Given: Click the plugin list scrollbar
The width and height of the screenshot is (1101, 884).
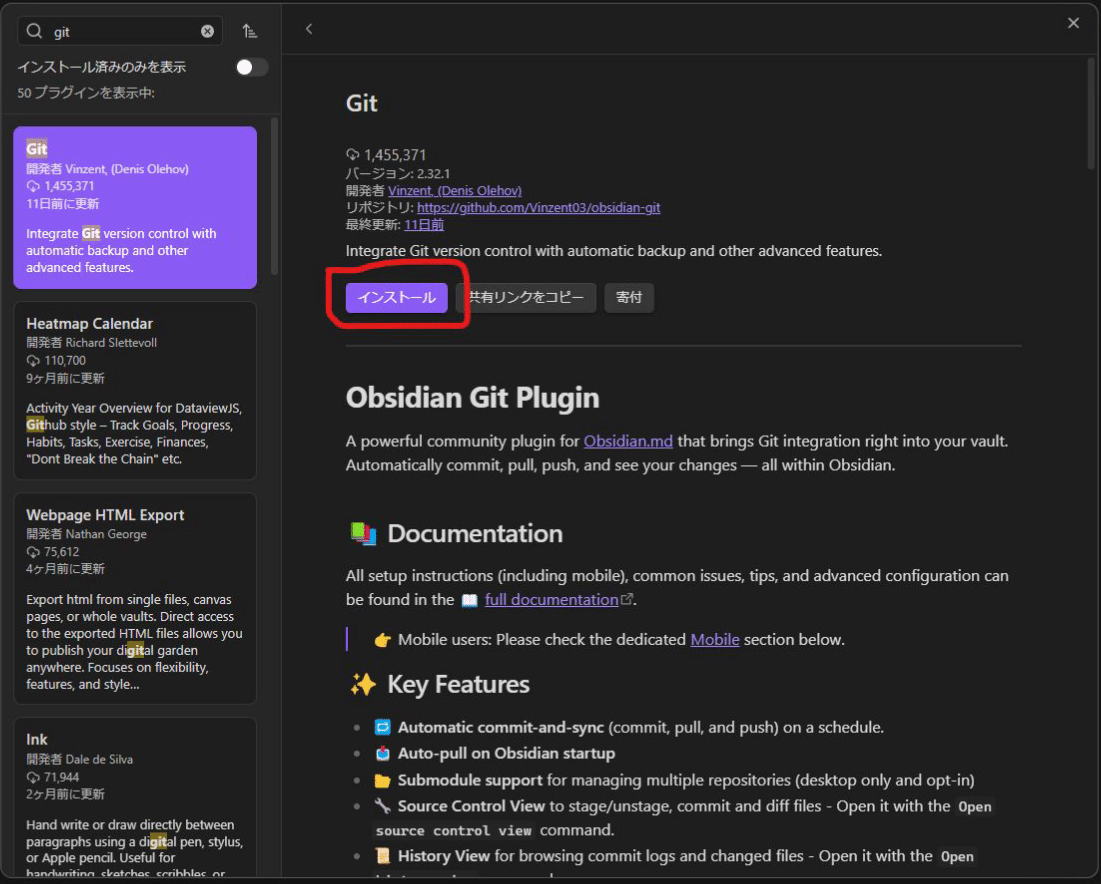Looking at the screenshot, I should (x=275, y=197).
